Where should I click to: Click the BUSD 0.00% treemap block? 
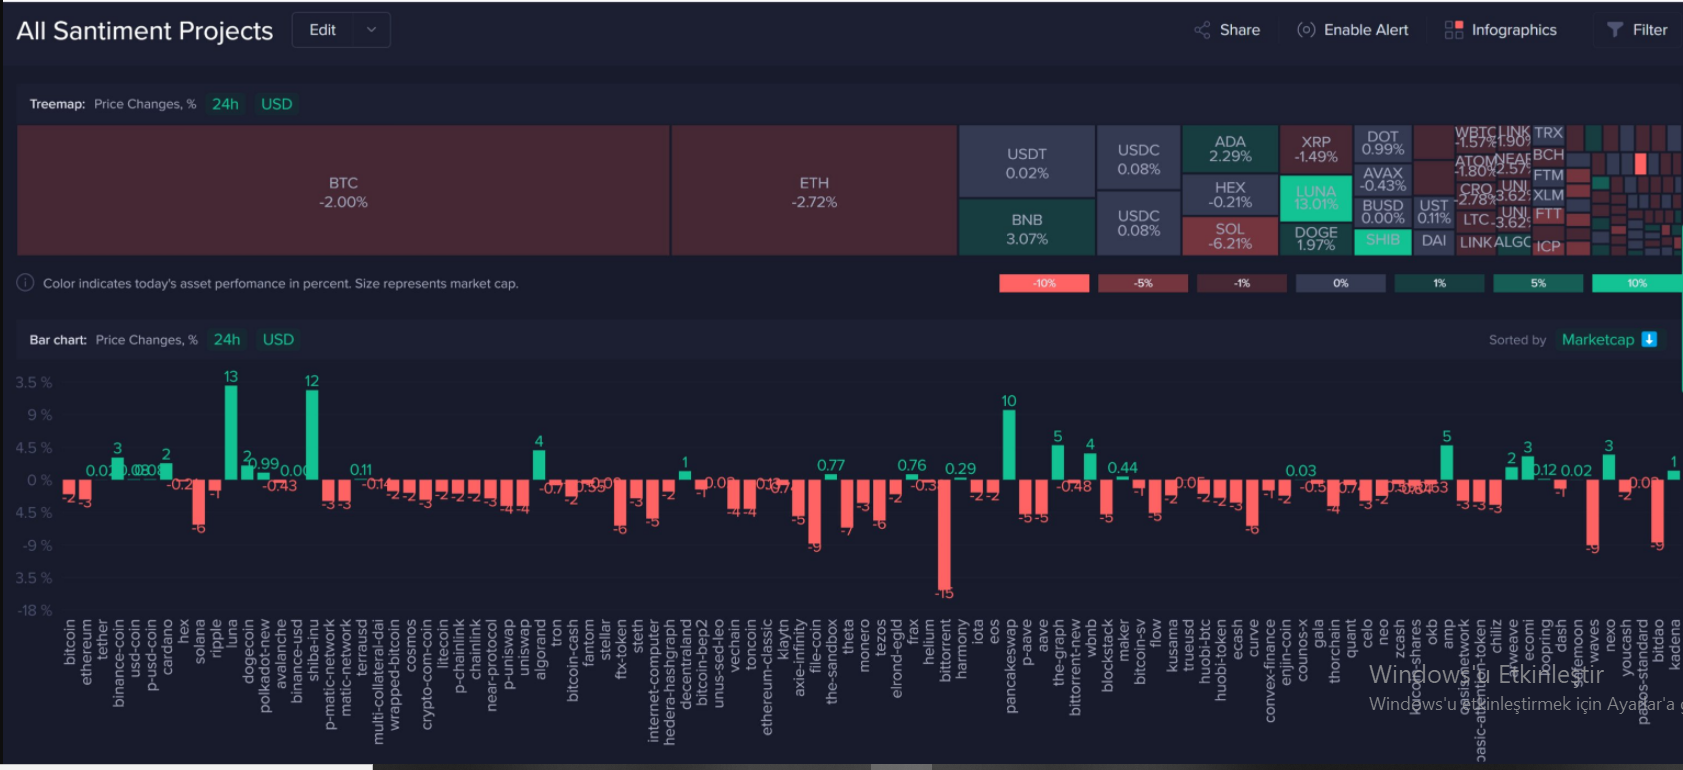point(1383,211)
